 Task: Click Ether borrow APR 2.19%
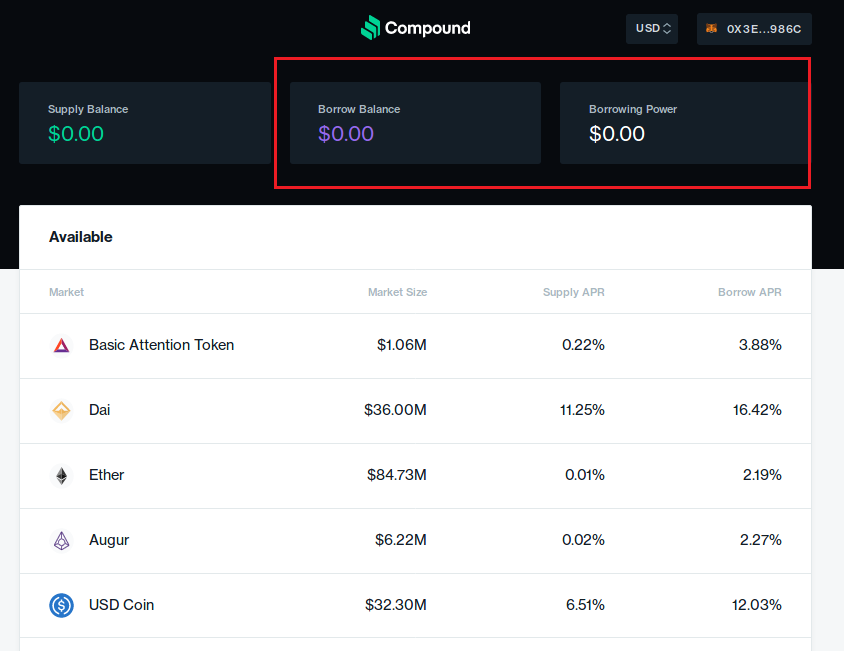click(762, 475)
